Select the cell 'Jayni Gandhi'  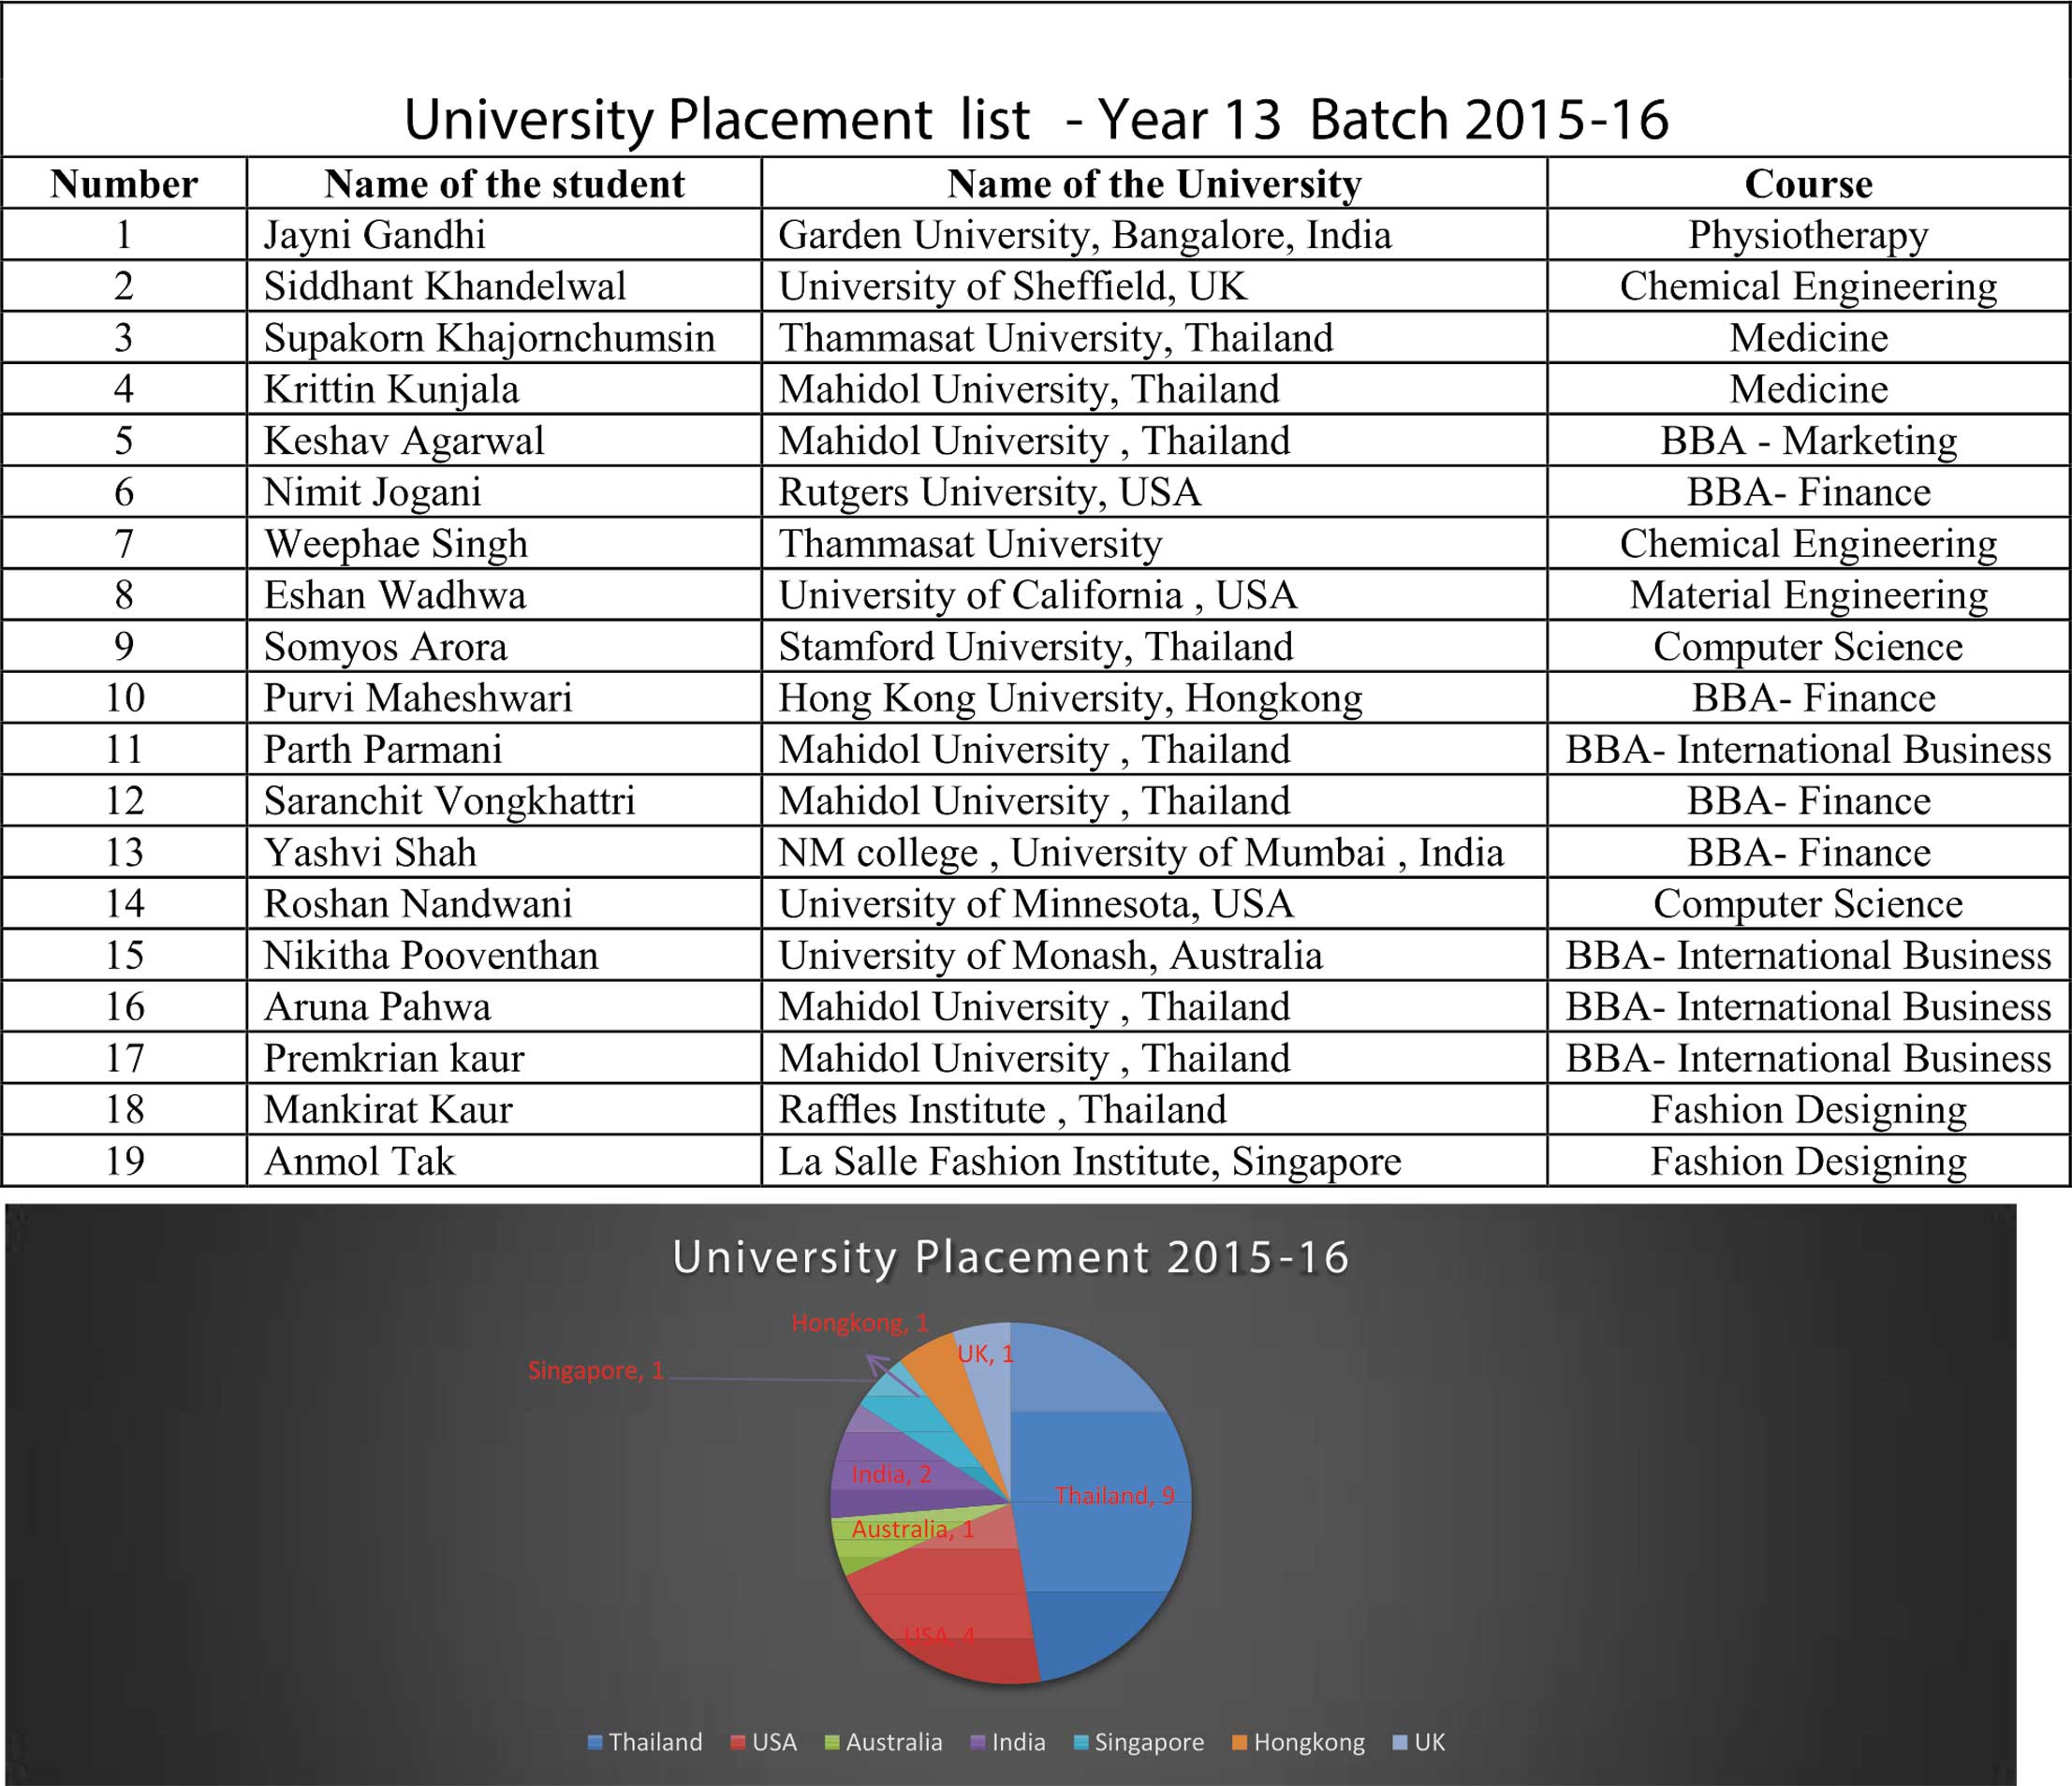[x=505, y=235]
